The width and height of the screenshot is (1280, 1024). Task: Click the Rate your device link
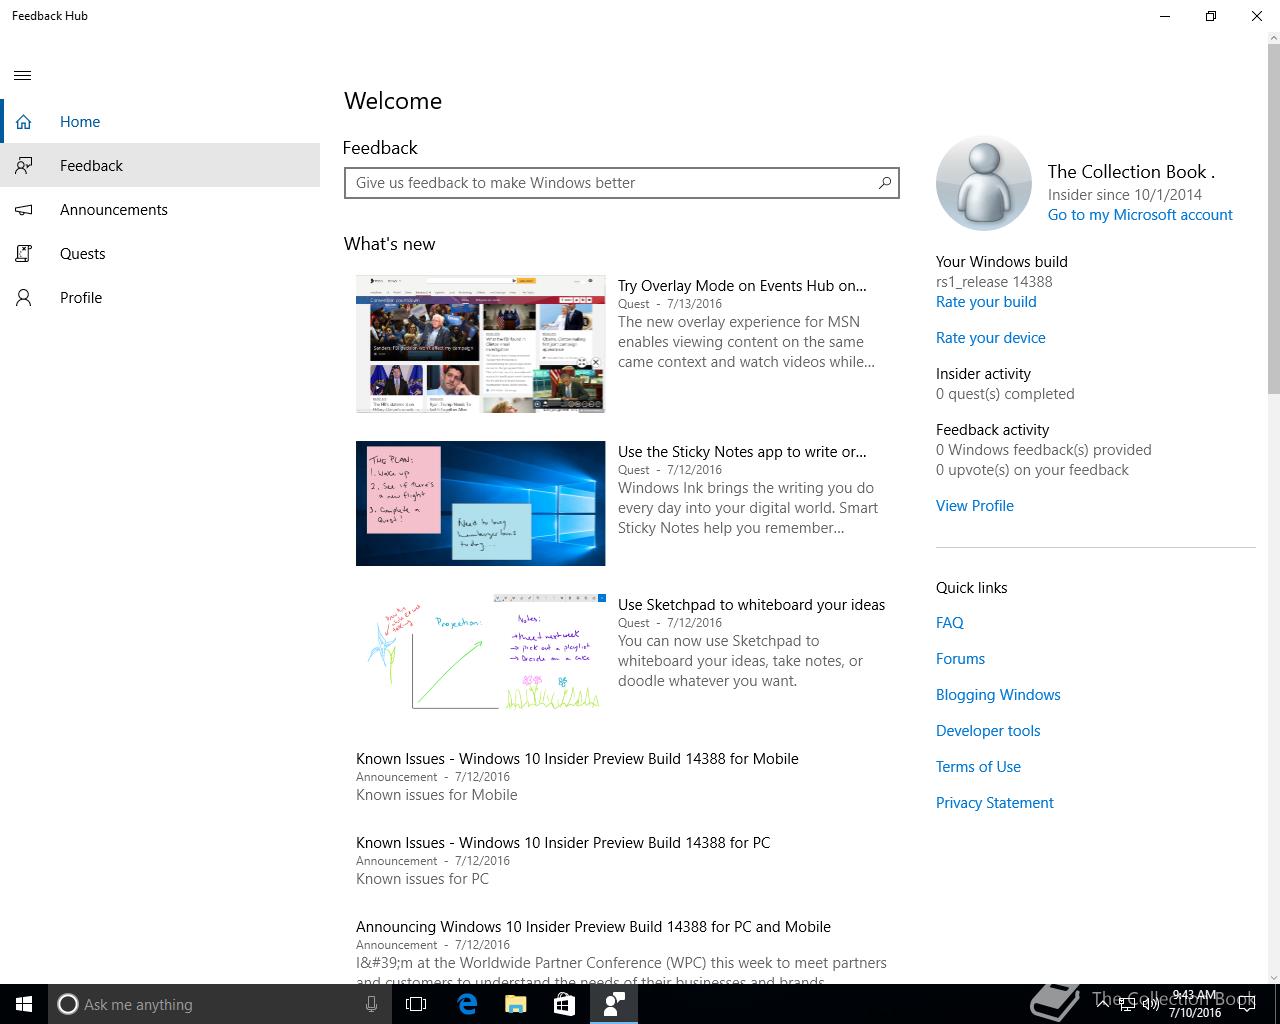click(991, 338)
